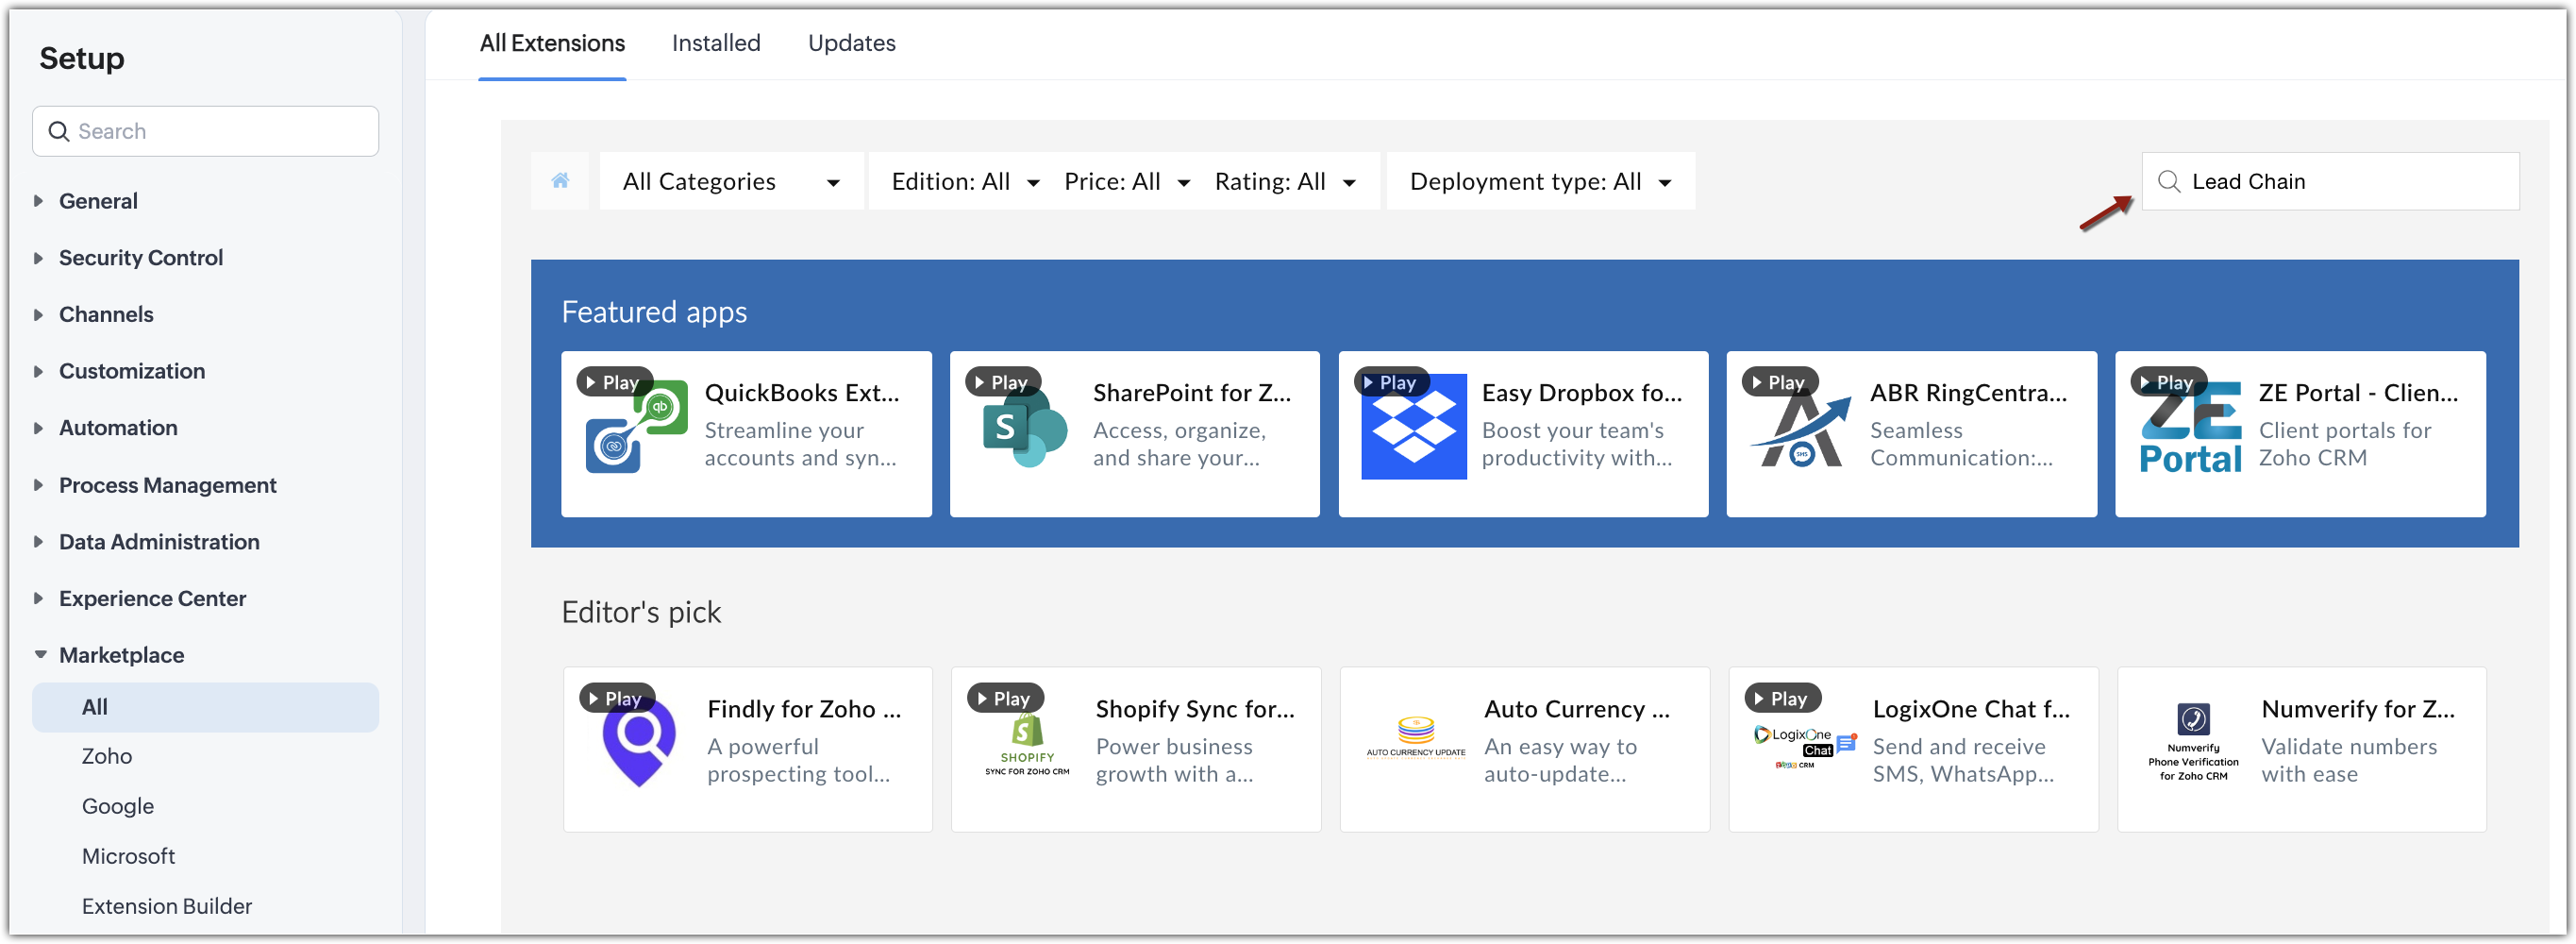This screenshot has height=944, width=2576.
Task: Click the Lead Chain search field
Action: tap(2340, 181)
